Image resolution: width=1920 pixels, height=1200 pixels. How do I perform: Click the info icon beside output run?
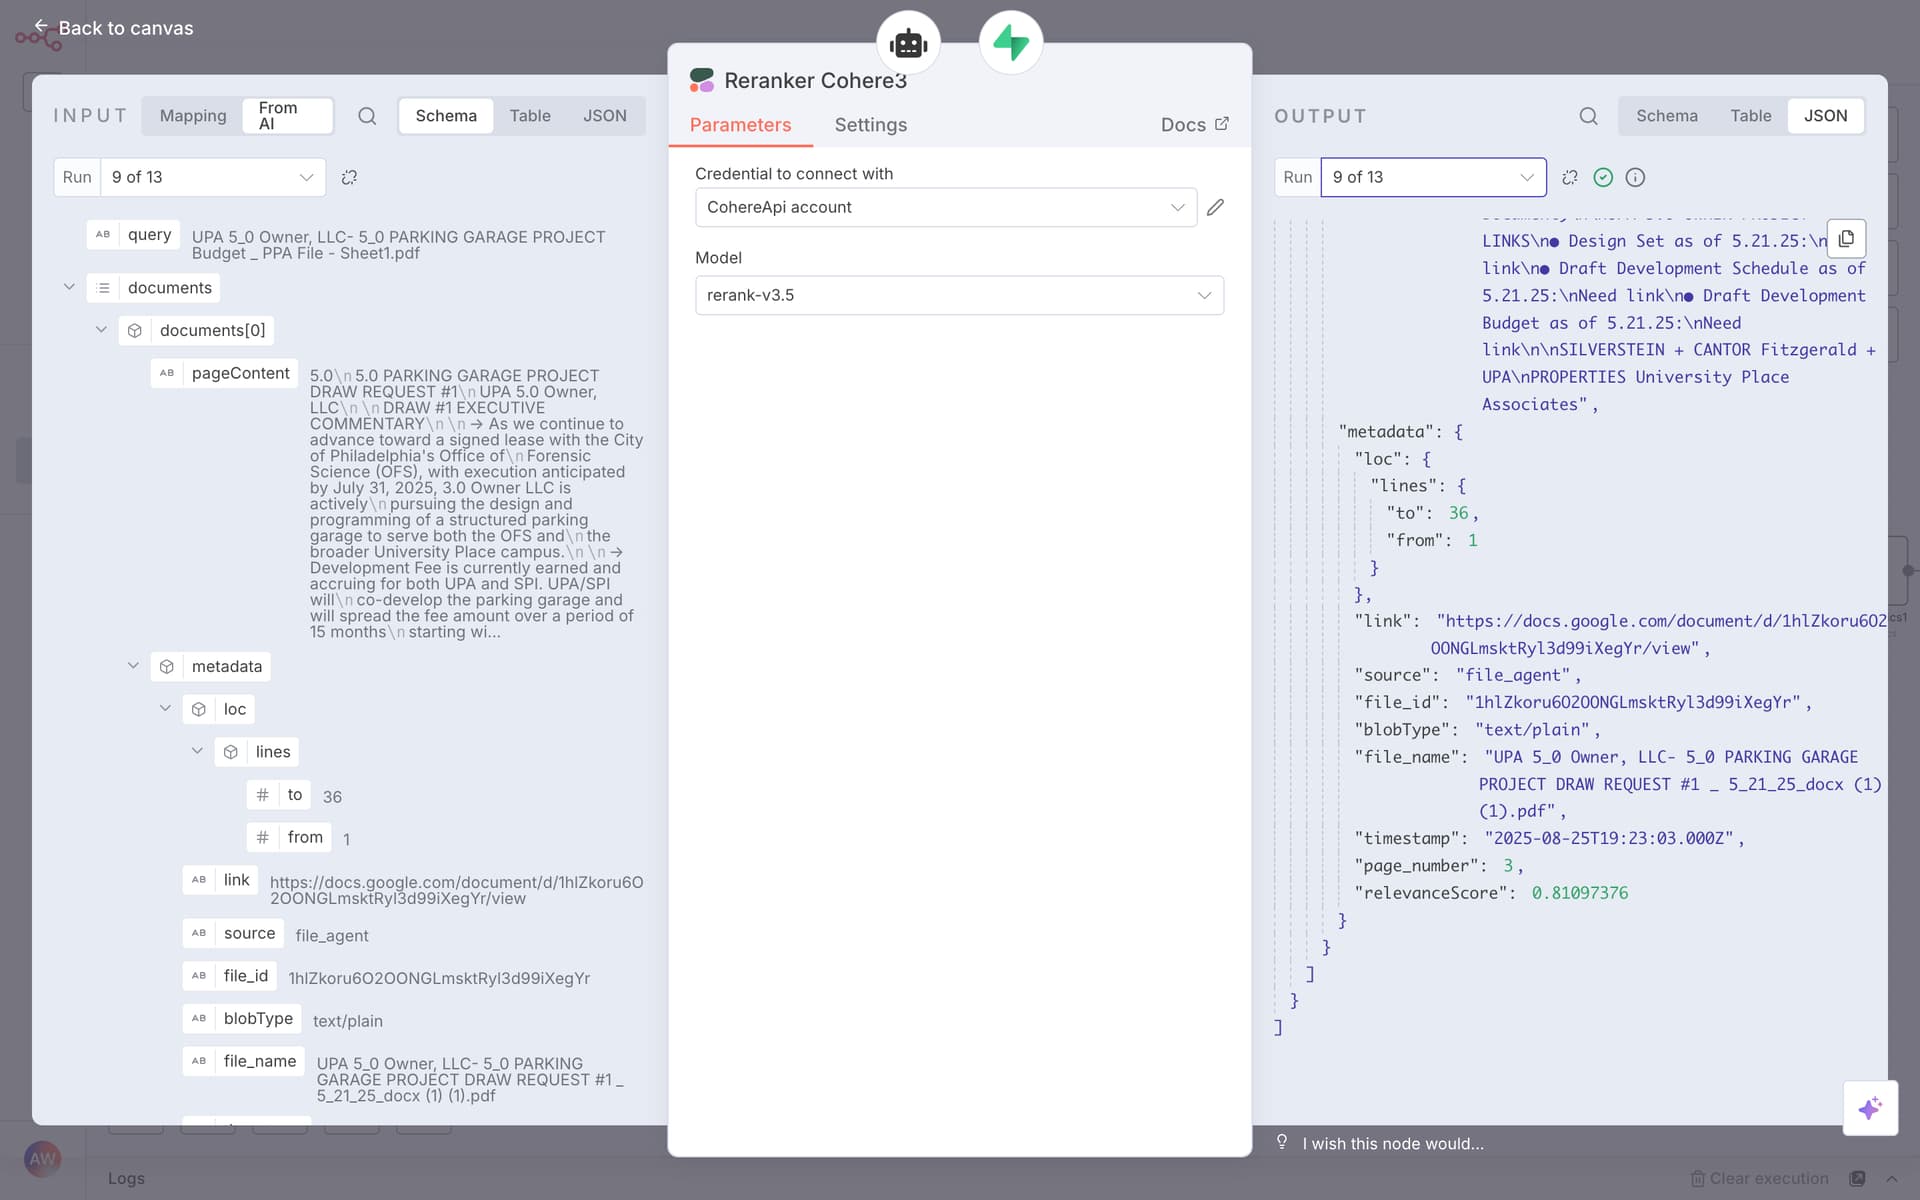1635,177
